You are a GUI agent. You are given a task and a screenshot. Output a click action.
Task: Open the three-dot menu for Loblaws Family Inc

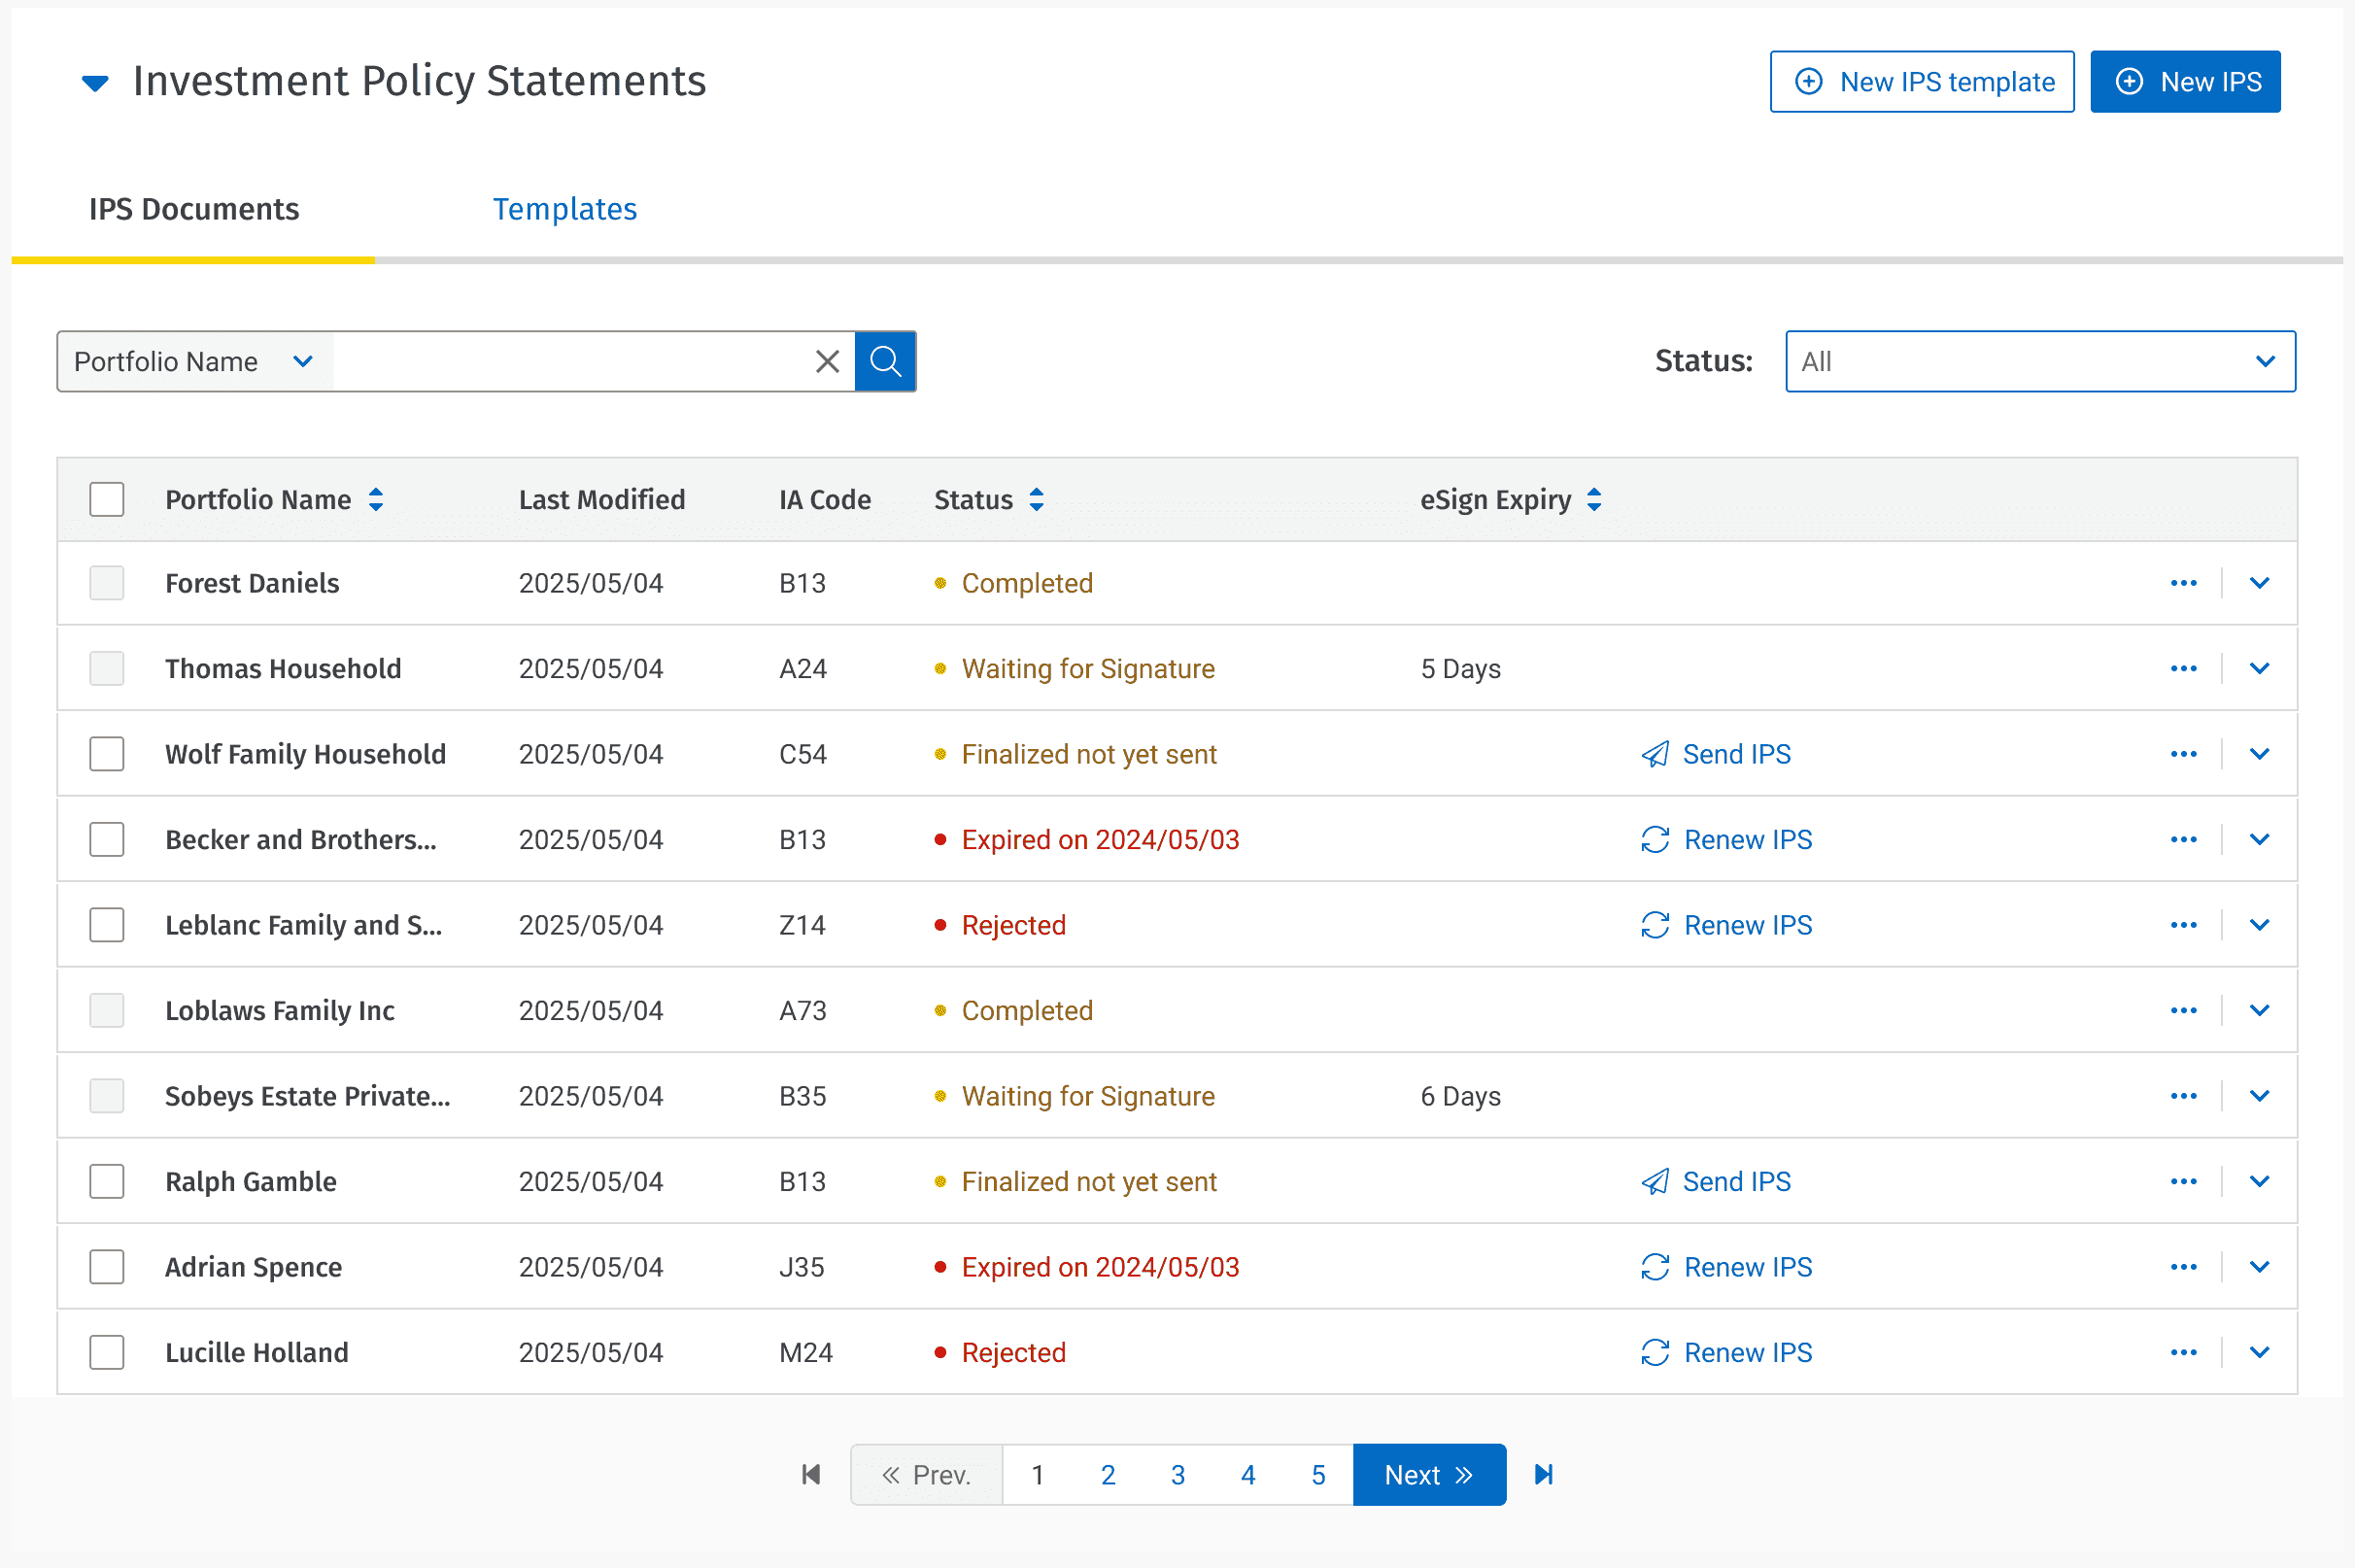[x=2184, y=1010]
